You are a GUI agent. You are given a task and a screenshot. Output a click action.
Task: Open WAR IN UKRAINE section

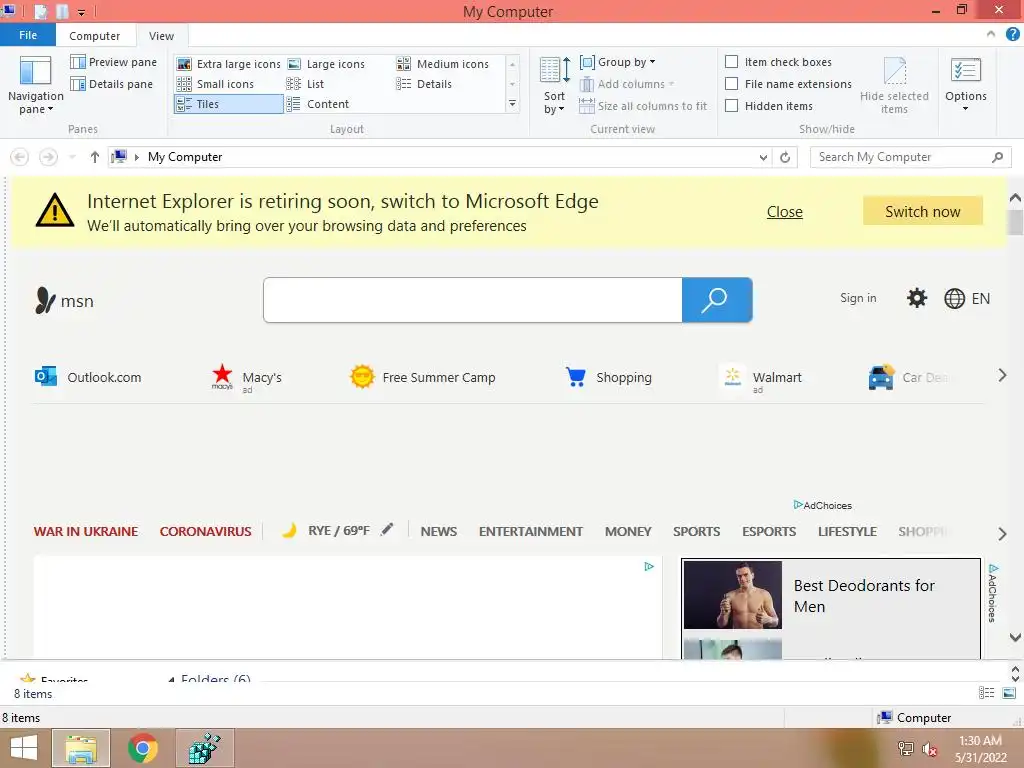click(86, 532)
